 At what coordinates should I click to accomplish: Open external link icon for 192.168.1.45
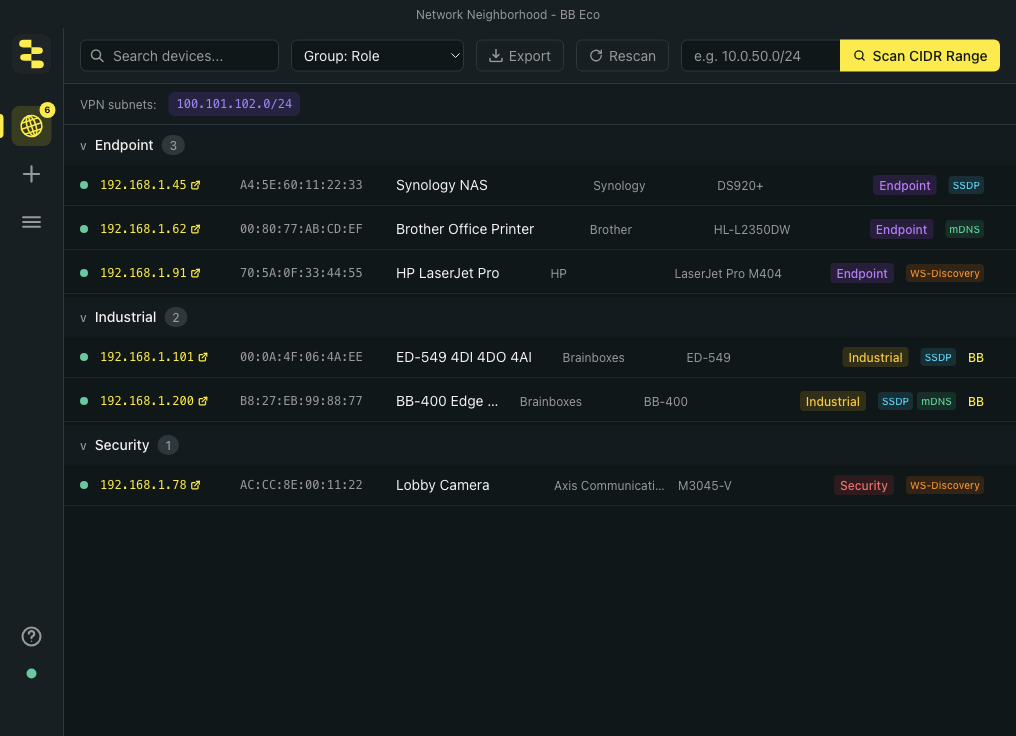click(x=196, y=185)
